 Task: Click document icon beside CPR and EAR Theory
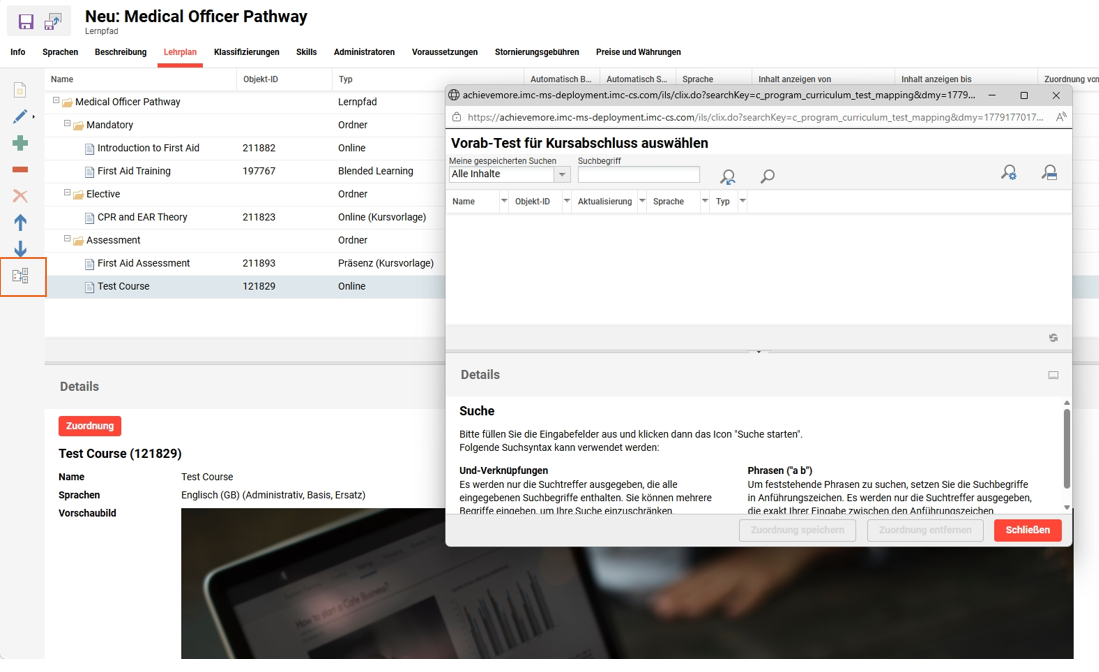tap(90, 218)
